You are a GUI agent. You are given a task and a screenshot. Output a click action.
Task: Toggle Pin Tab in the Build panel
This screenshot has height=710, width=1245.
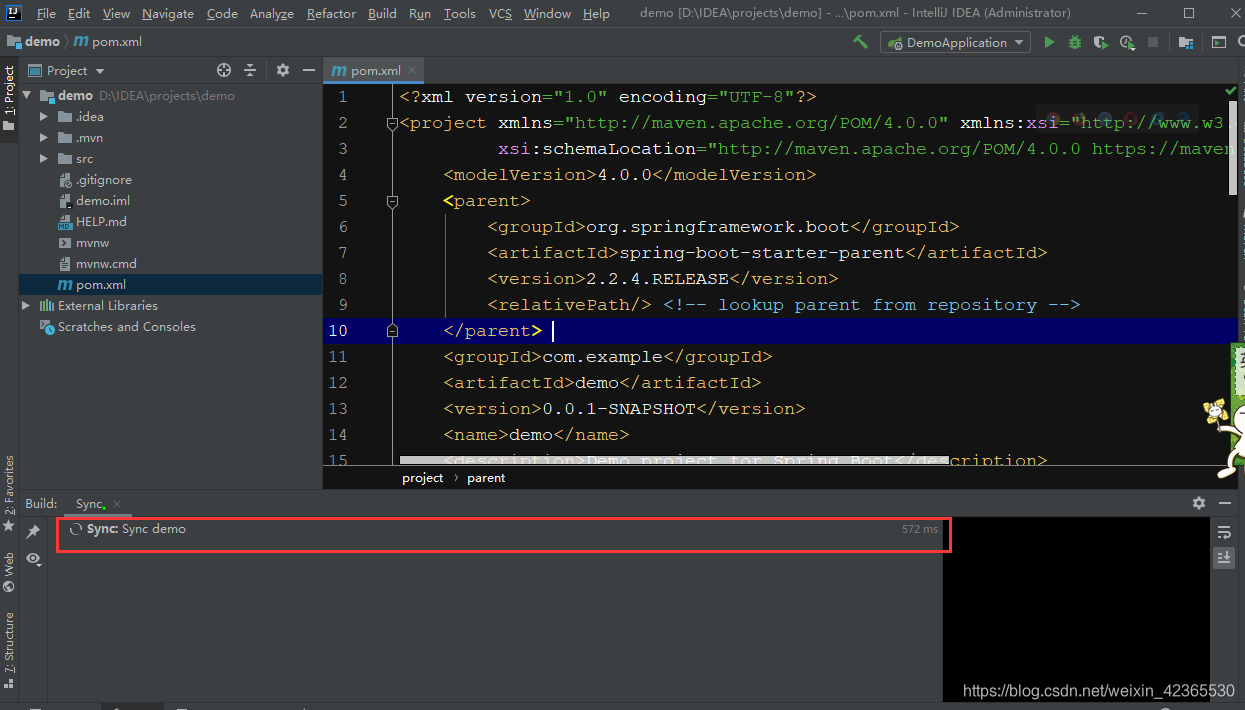pos(33,531)
